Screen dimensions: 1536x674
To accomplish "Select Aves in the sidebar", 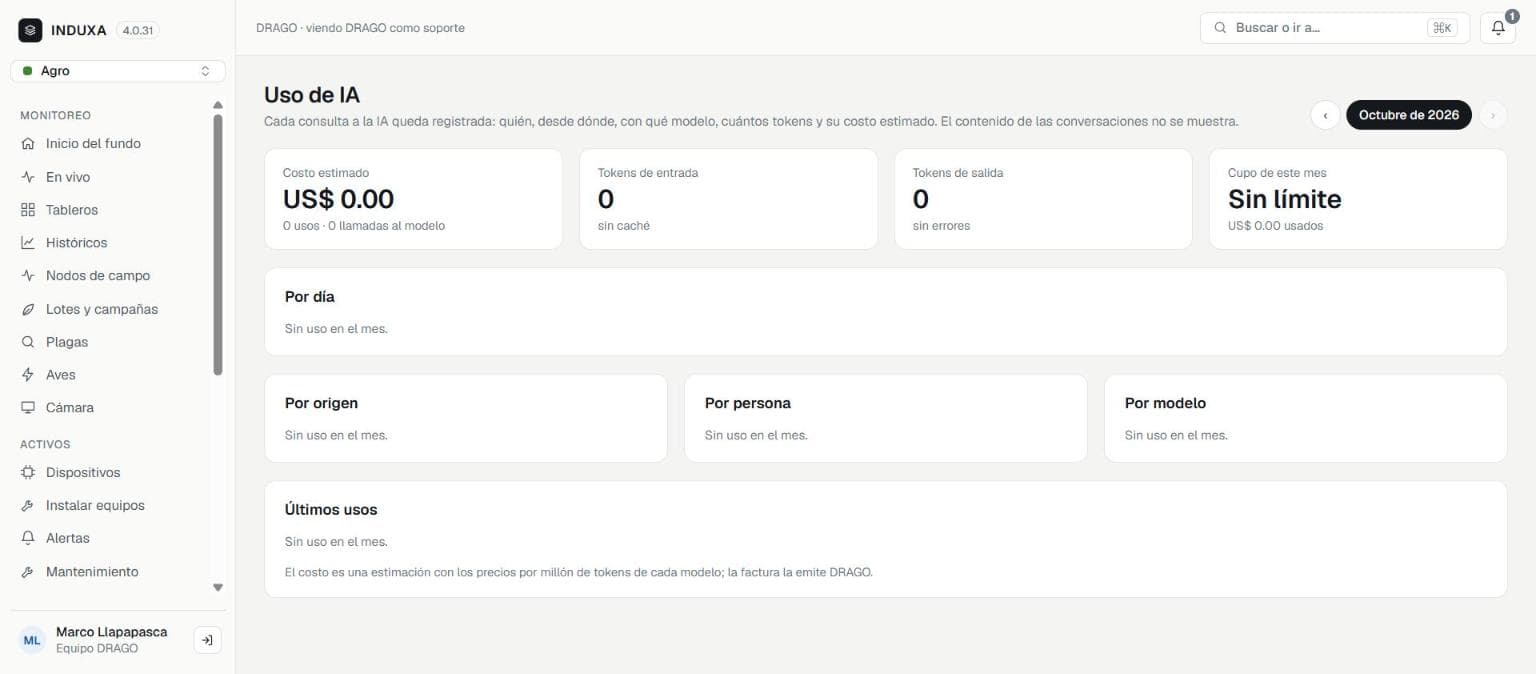I will coord(110,375).
